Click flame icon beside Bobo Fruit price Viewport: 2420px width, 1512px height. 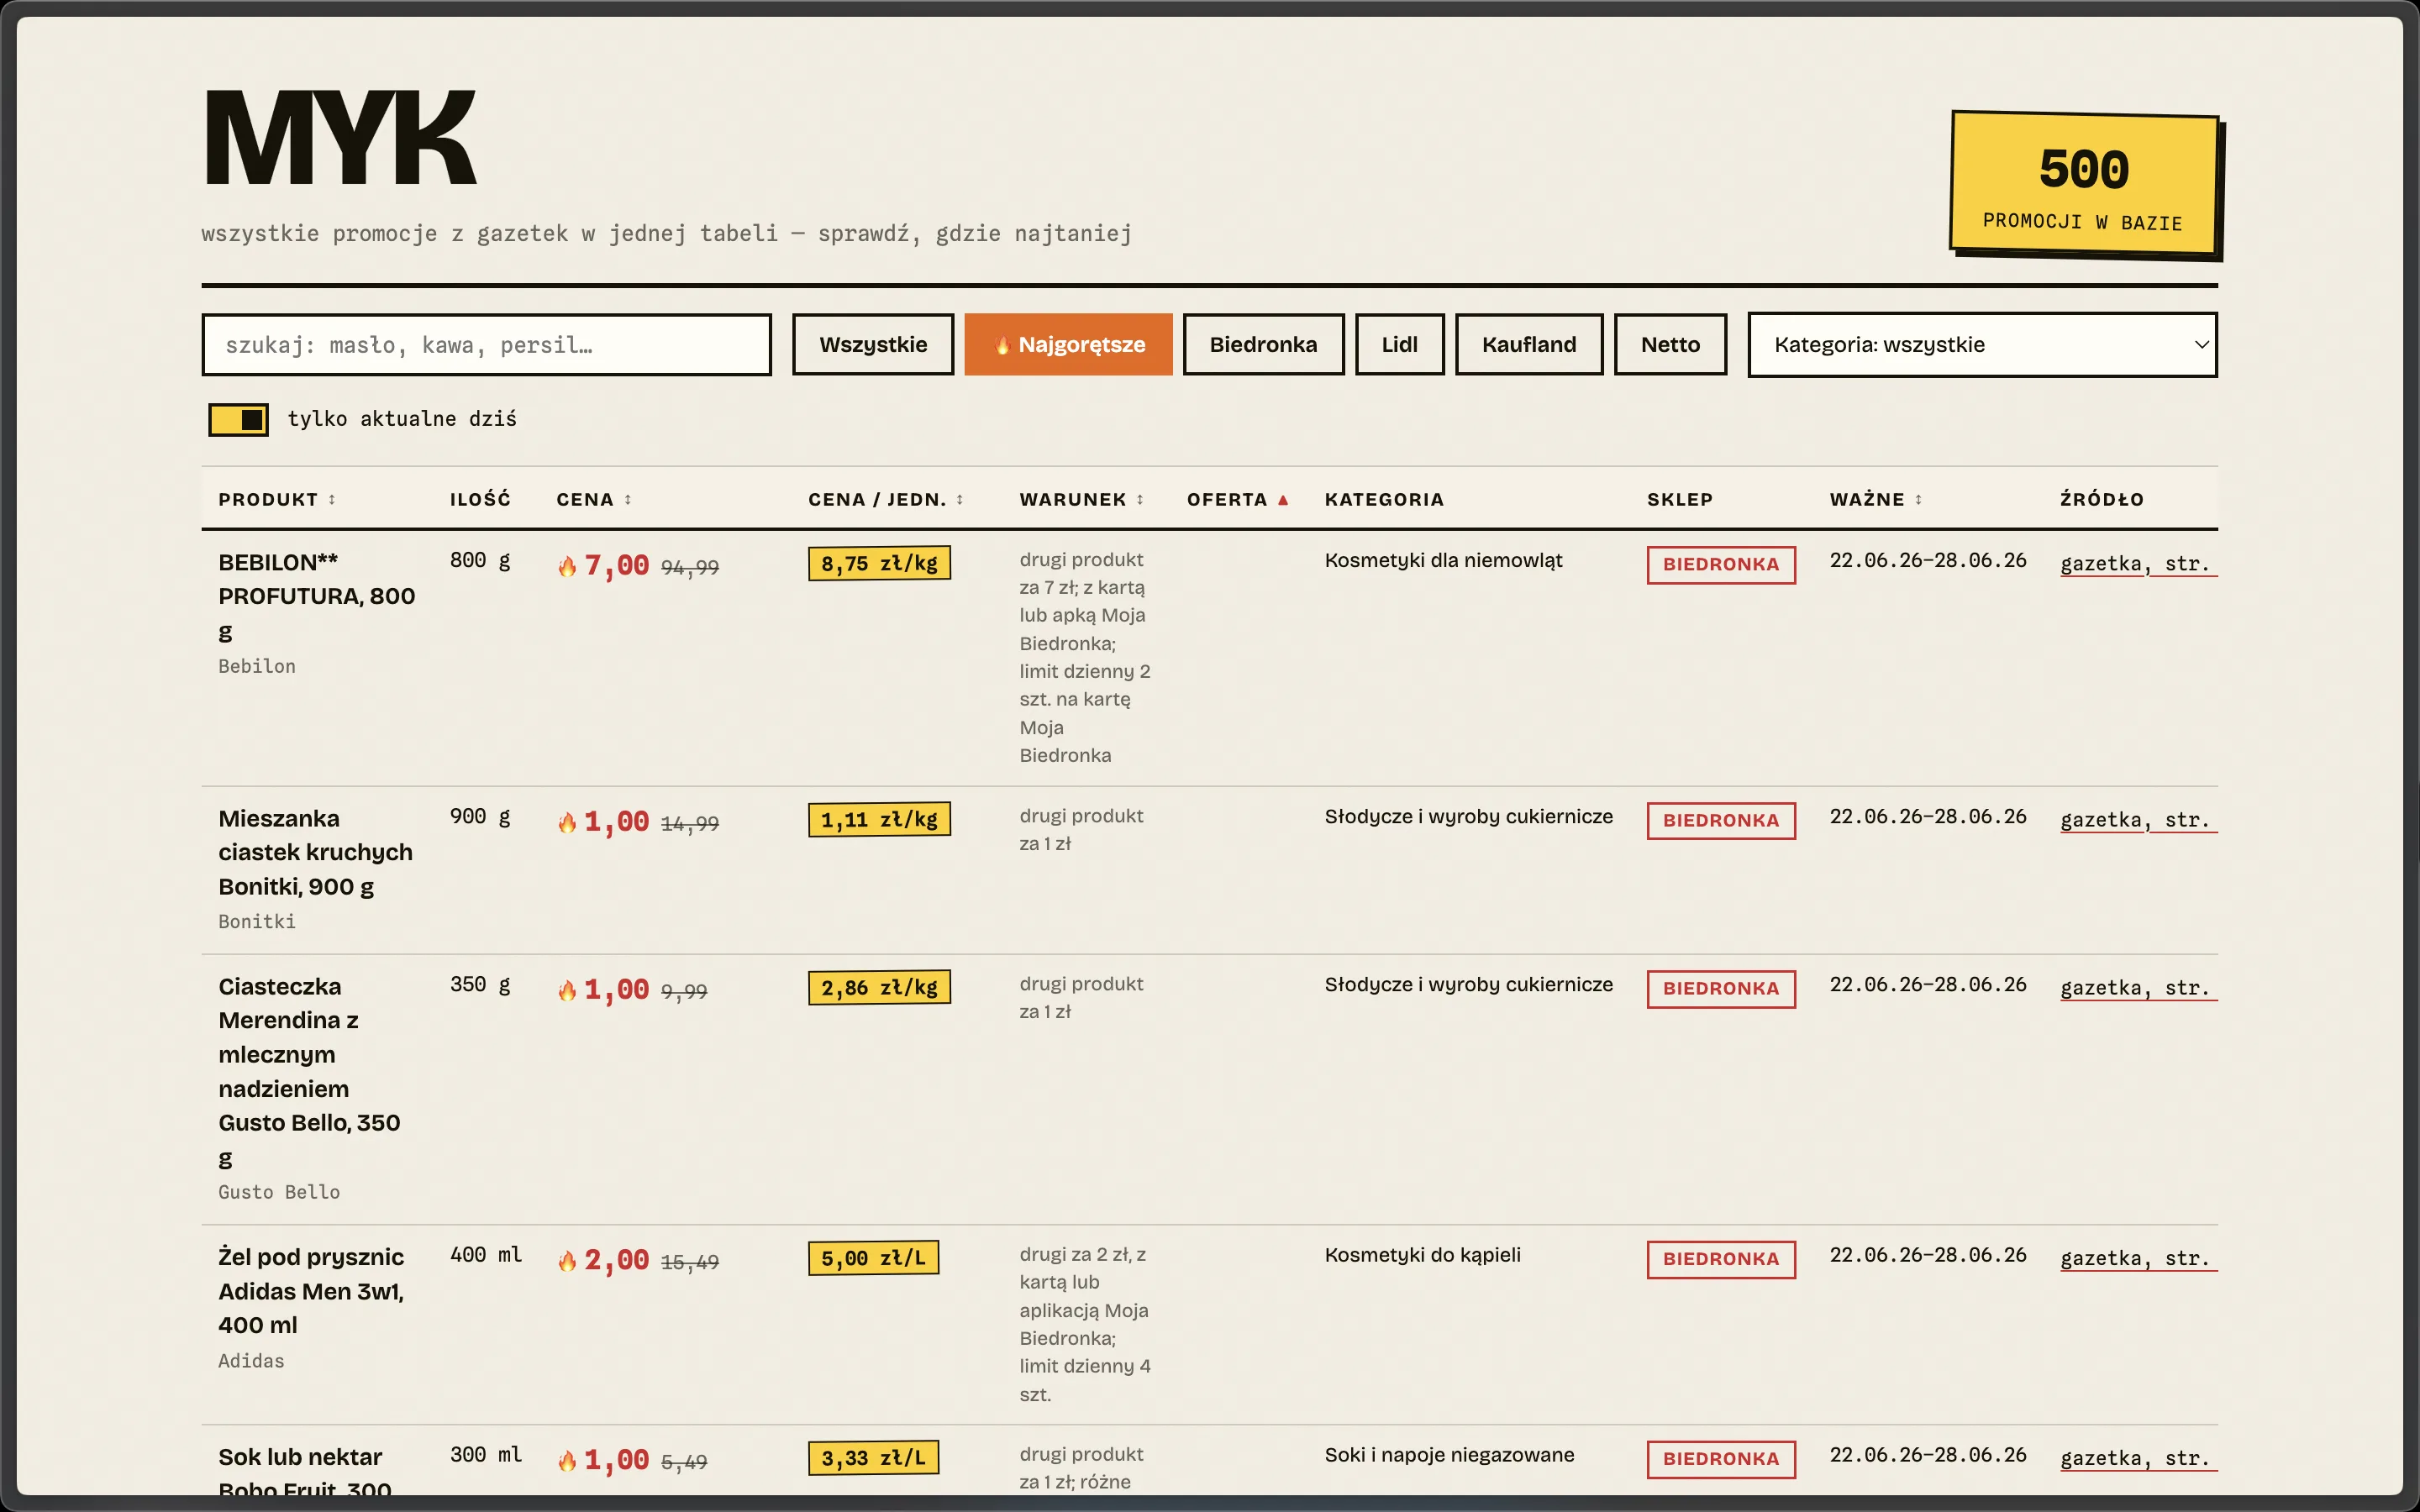567,1460
